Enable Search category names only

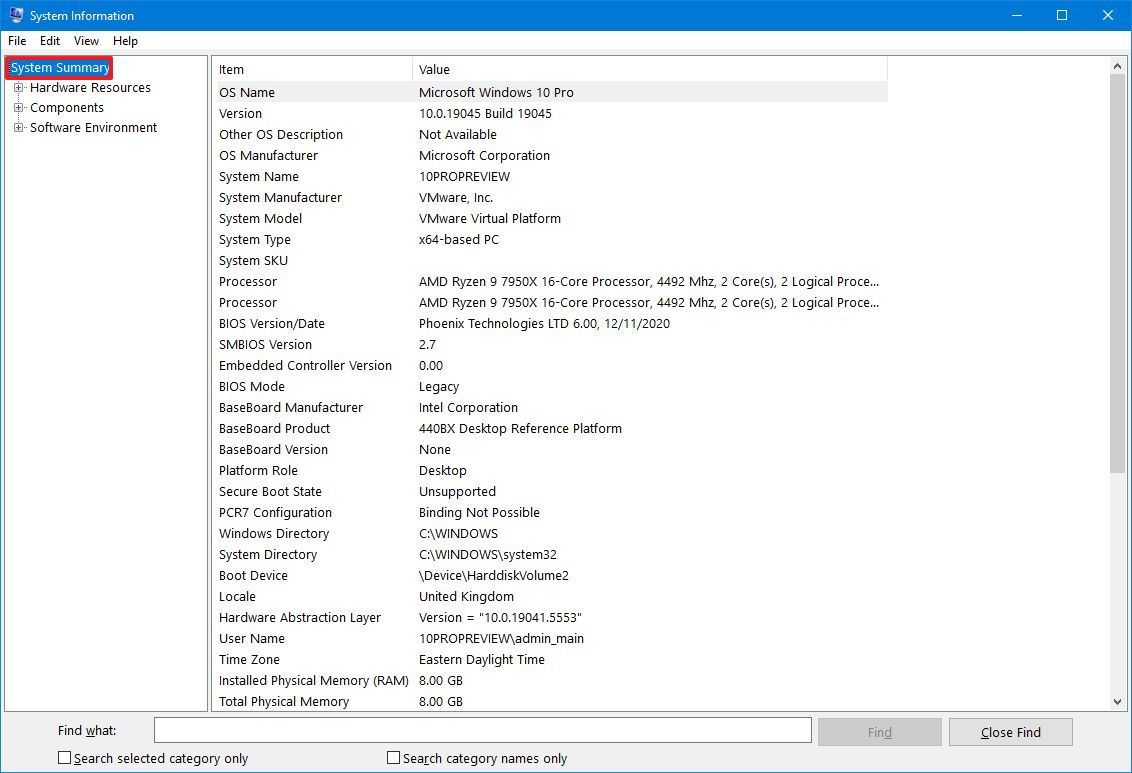click(392, 758)
